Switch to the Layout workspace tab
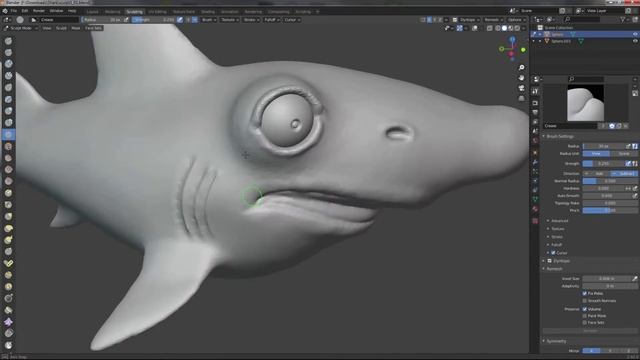The height and width of the screenshot is (360, 640). 93,12
